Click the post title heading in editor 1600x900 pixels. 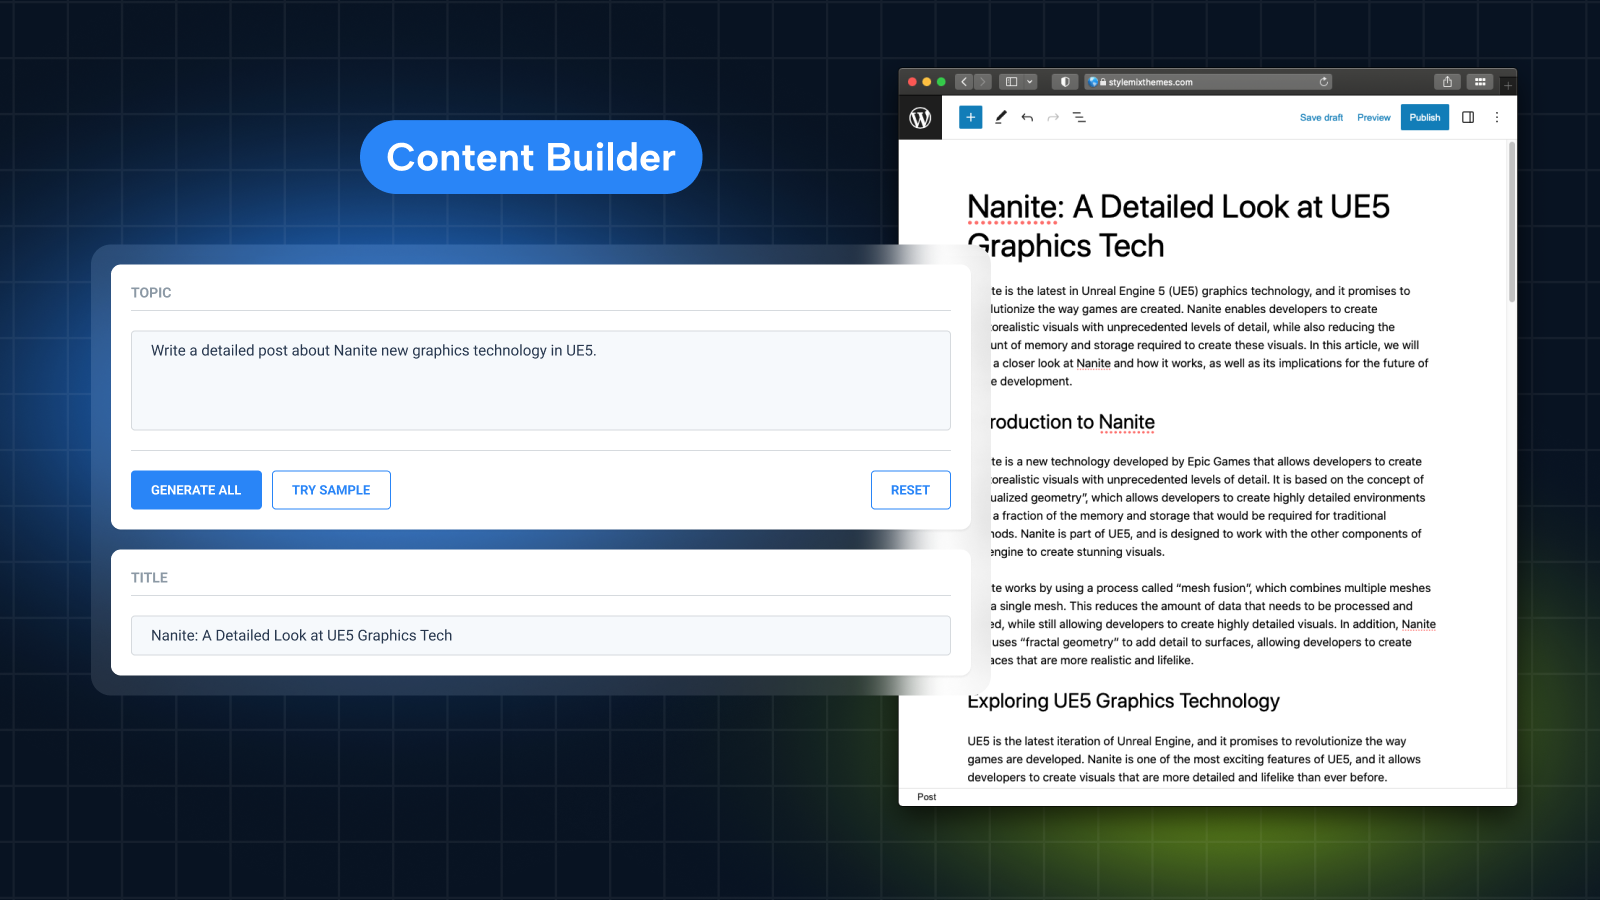(1178, 226)
